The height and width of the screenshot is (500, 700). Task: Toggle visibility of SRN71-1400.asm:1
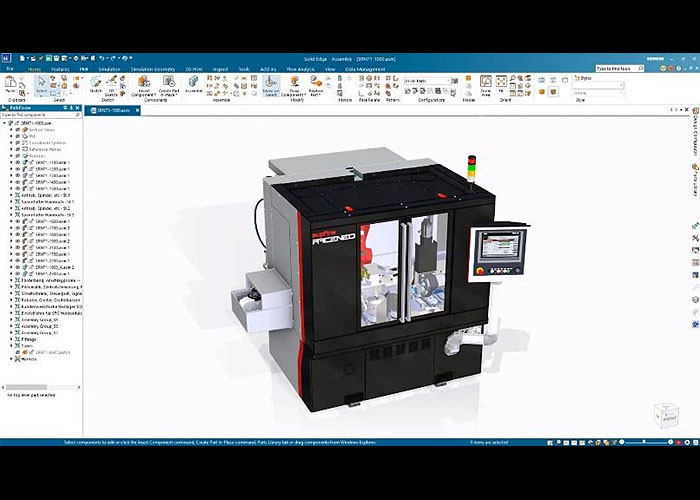point(18,182)
